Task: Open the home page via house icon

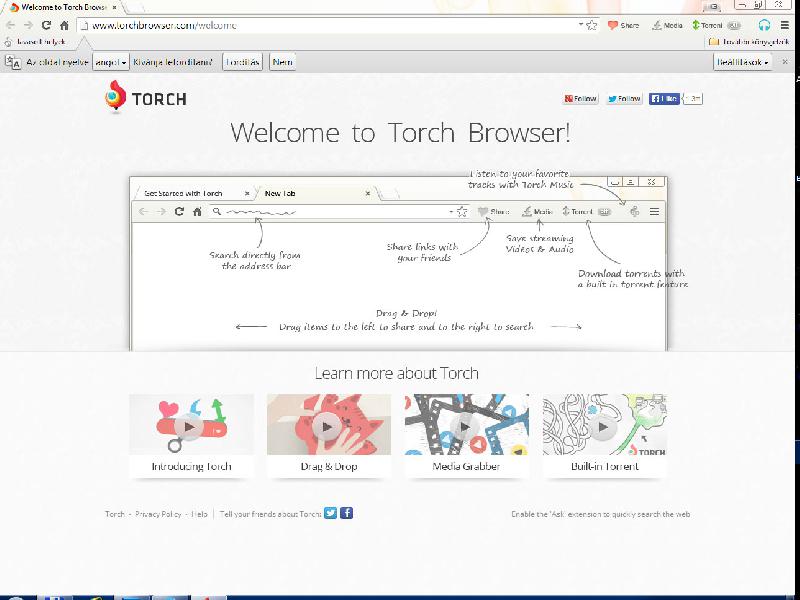Action: click(64, 25)
